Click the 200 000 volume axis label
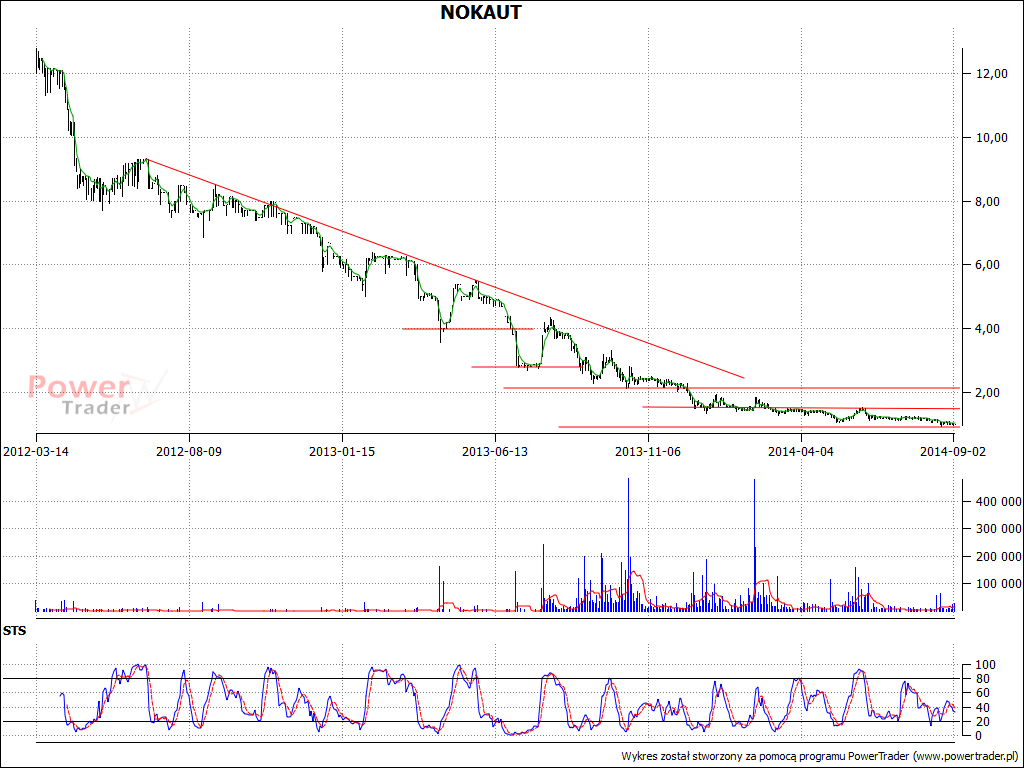 tap(999, 556)
